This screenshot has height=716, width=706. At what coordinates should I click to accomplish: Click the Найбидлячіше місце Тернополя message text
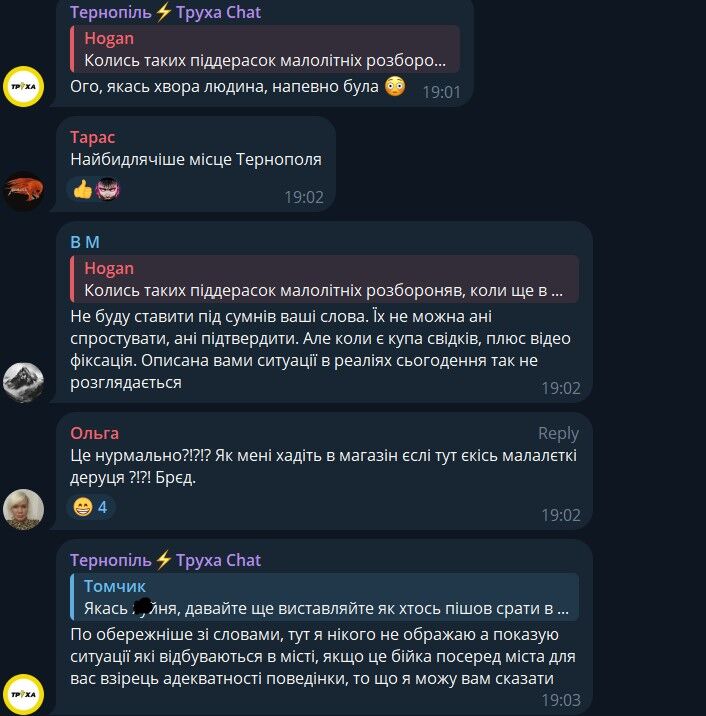coord(196,159)
